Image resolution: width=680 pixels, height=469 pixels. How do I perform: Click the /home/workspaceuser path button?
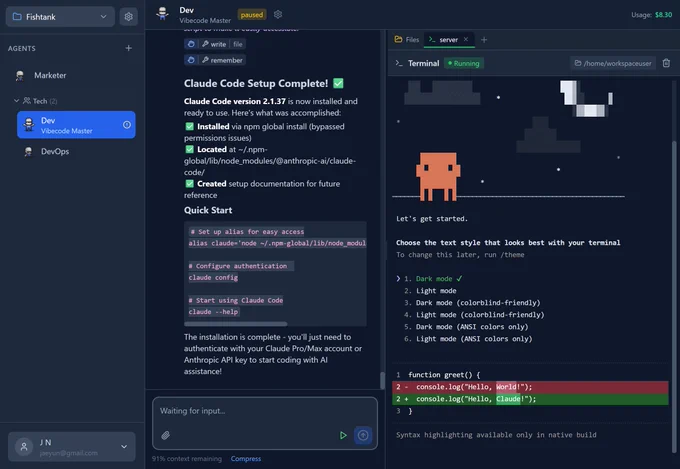coord(613,63)
